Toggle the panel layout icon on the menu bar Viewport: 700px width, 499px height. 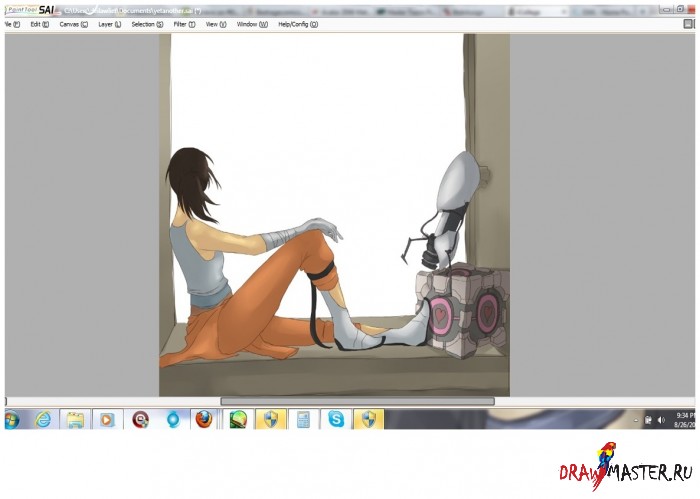tap(689, 24)
